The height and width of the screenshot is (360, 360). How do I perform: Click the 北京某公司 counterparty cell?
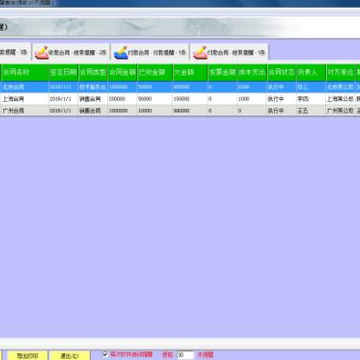coord(341,87)
